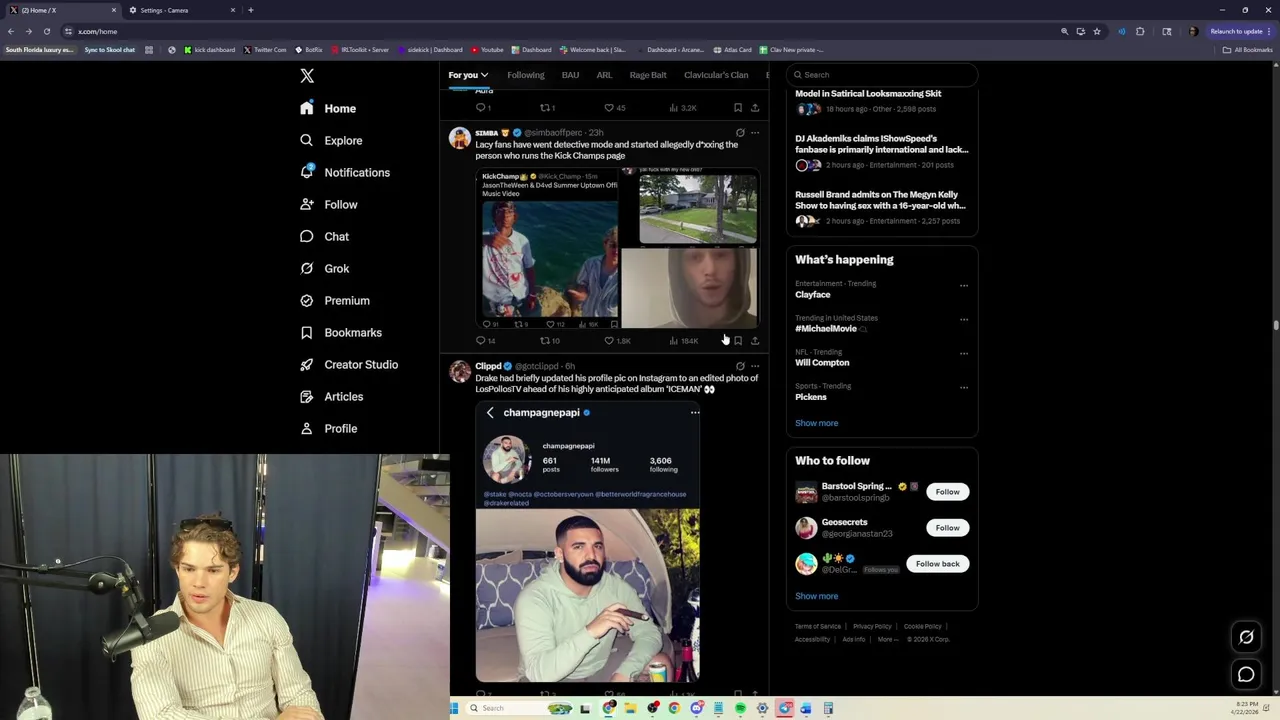Open more options for Clayface trend
The height and width of the screenshot is (720, 1280).
point(964,285)
